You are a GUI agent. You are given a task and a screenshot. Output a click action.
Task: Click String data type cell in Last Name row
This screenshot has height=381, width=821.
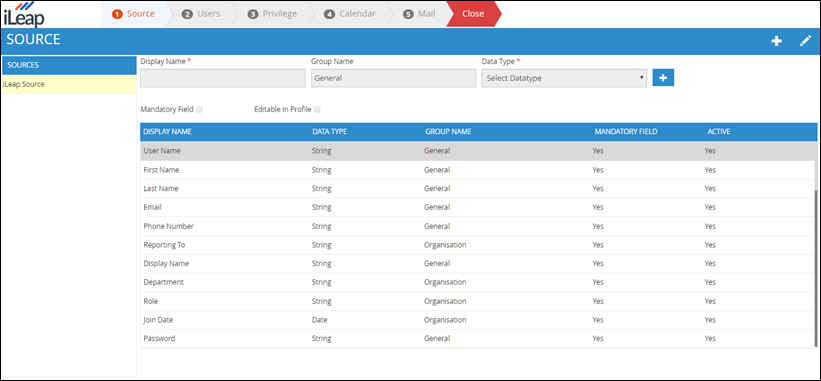click(x=321, y=188)
